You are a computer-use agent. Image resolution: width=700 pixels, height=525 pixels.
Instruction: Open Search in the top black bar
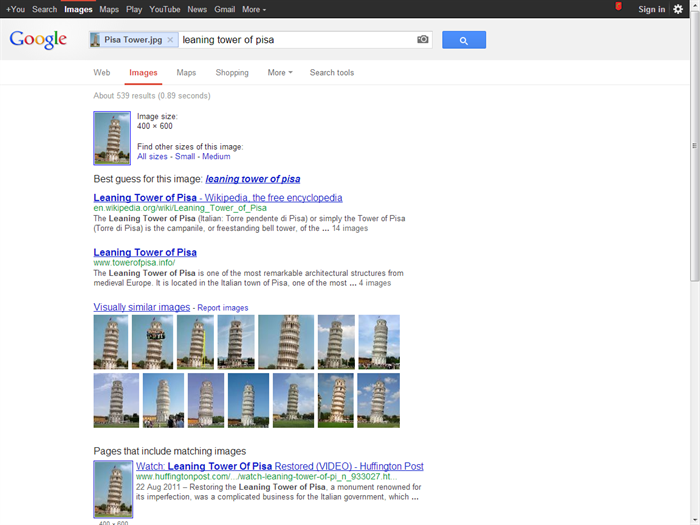(44, 9)
